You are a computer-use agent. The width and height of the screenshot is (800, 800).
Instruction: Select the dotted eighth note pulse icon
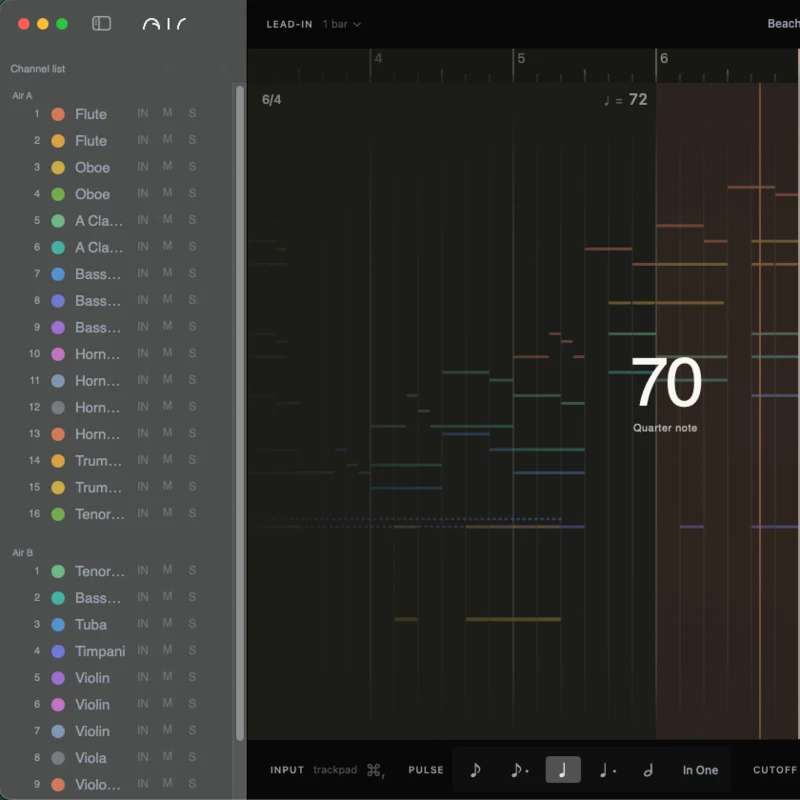tap(519, 769)
